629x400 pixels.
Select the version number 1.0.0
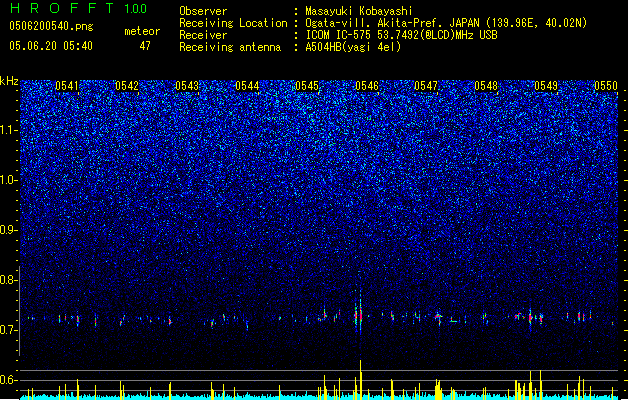[136, 9]
